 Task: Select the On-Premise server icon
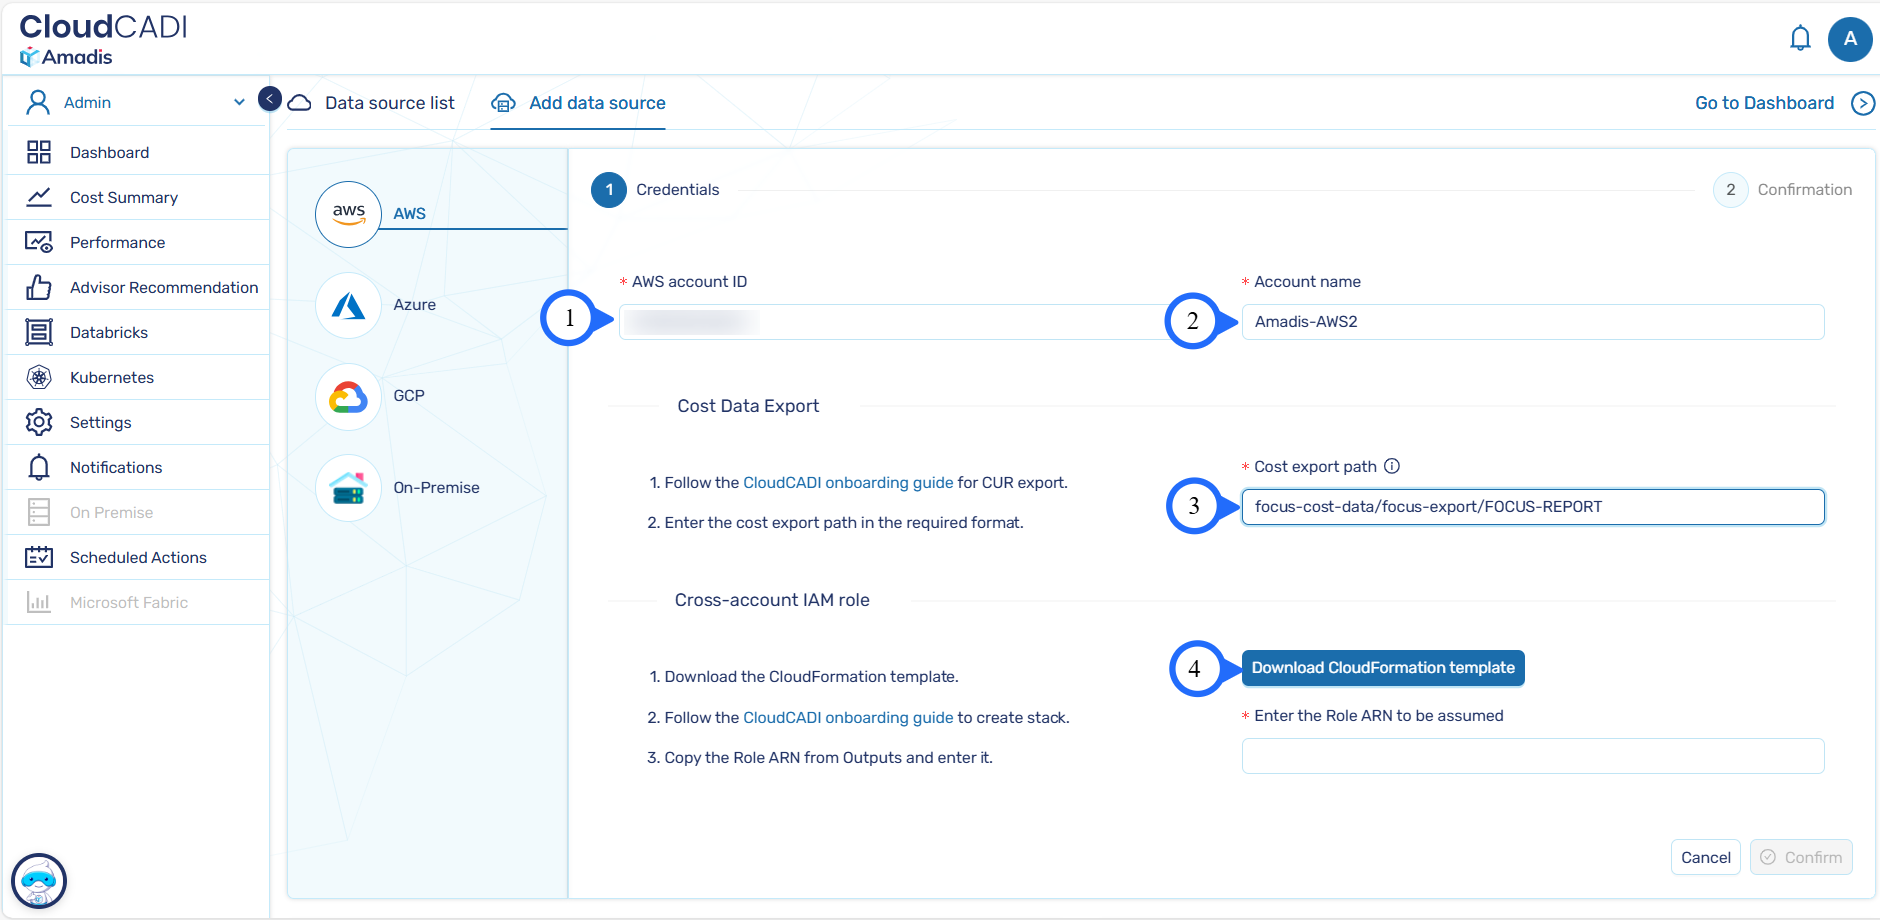(x=348, y=488)
